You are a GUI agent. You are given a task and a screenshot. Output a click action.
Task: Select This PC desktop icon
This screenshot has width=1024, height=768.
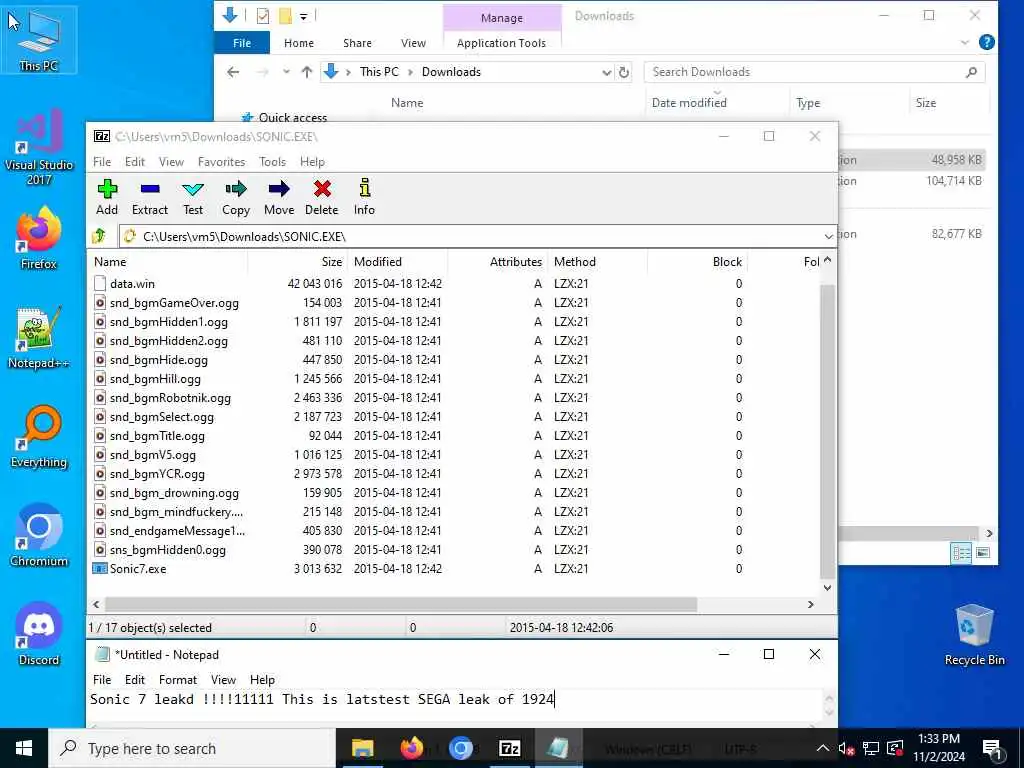coord(39,39)
